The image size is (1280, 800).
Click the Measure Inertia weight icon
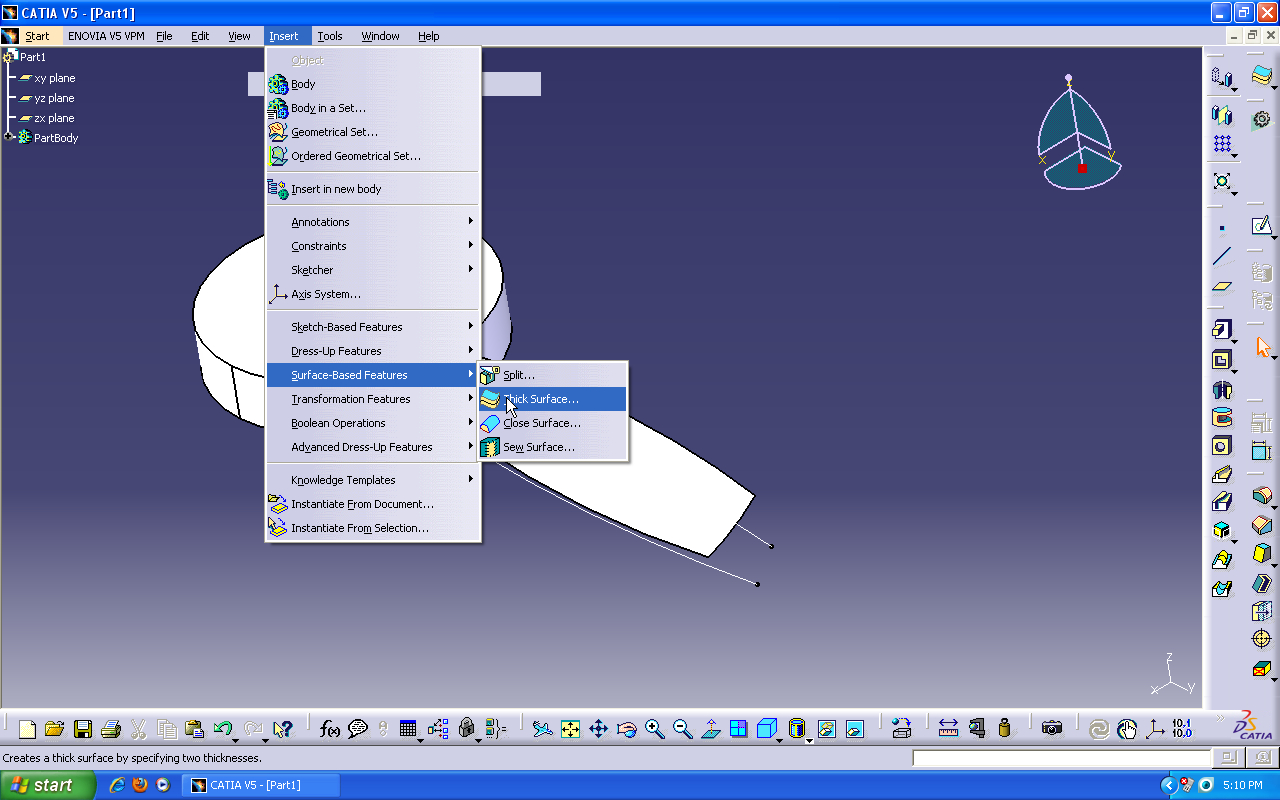point(1005,729)
